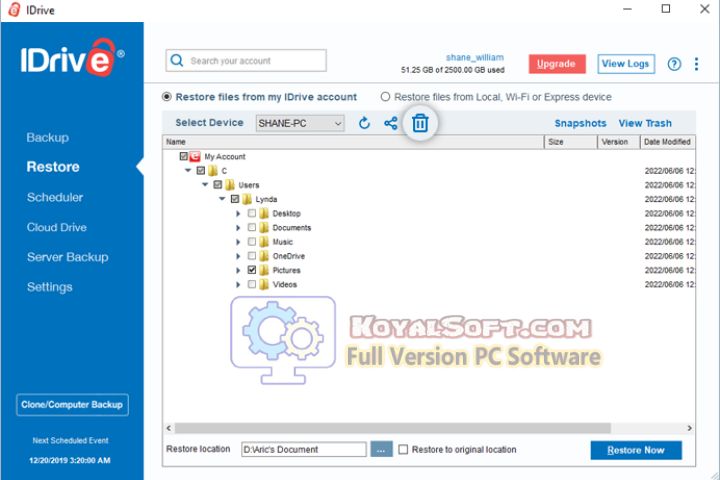The width and height of the screenshot is (720, 480).
Task: Click the IDrive logo in sidebar
Action: coord(72,58)
